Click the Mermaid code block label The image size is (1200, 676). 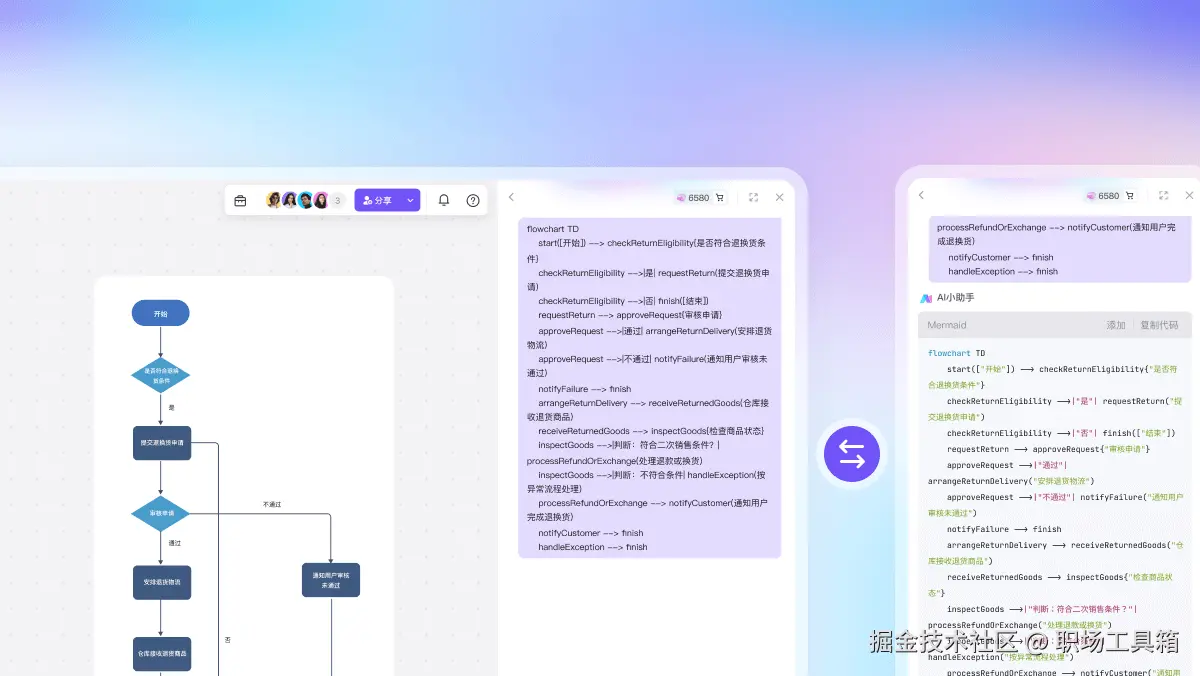[947, 325]
